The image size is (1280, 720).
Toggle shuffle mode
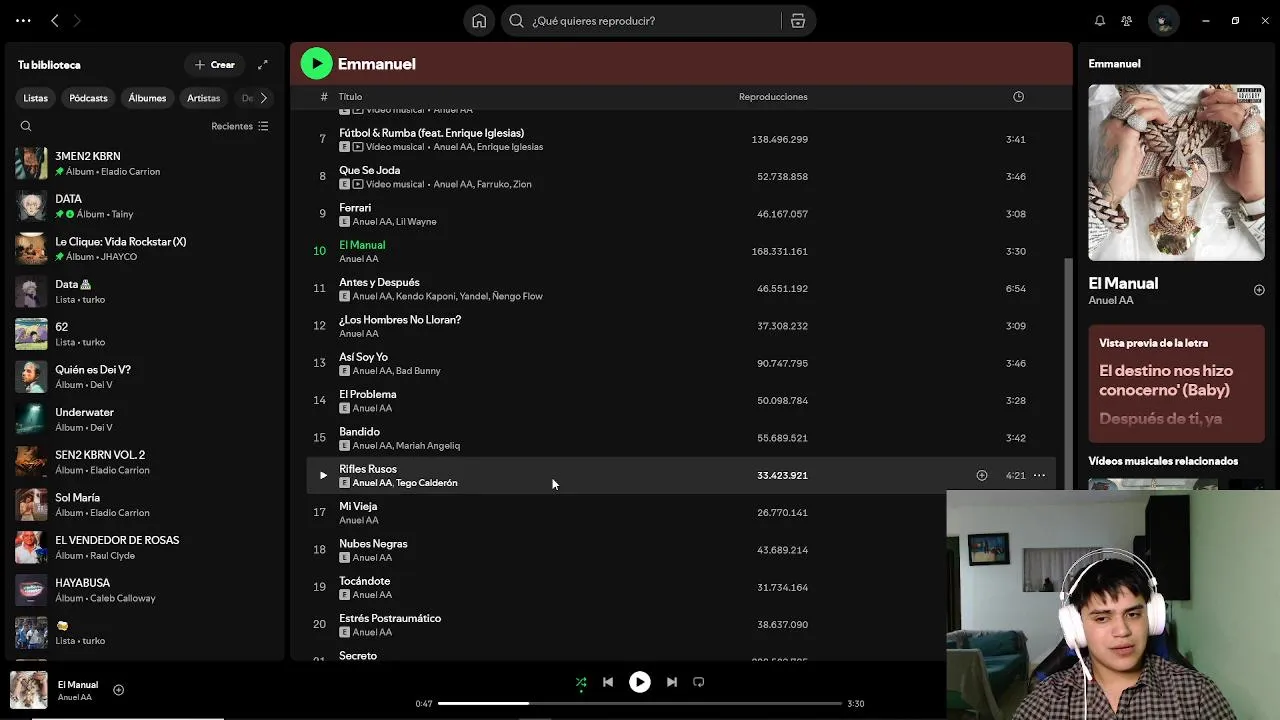581,682
